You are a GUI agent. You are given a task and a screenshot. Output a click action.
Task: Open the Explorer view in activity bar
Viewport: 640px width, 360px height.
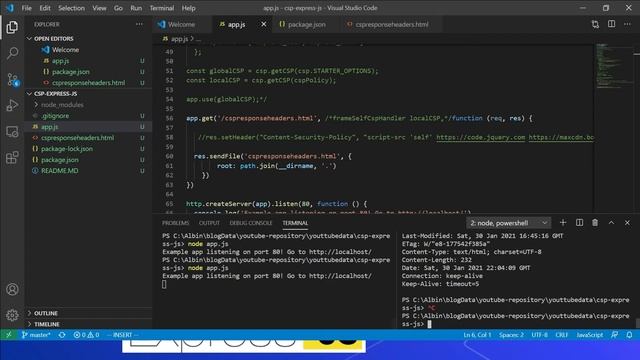click(12, 27)
